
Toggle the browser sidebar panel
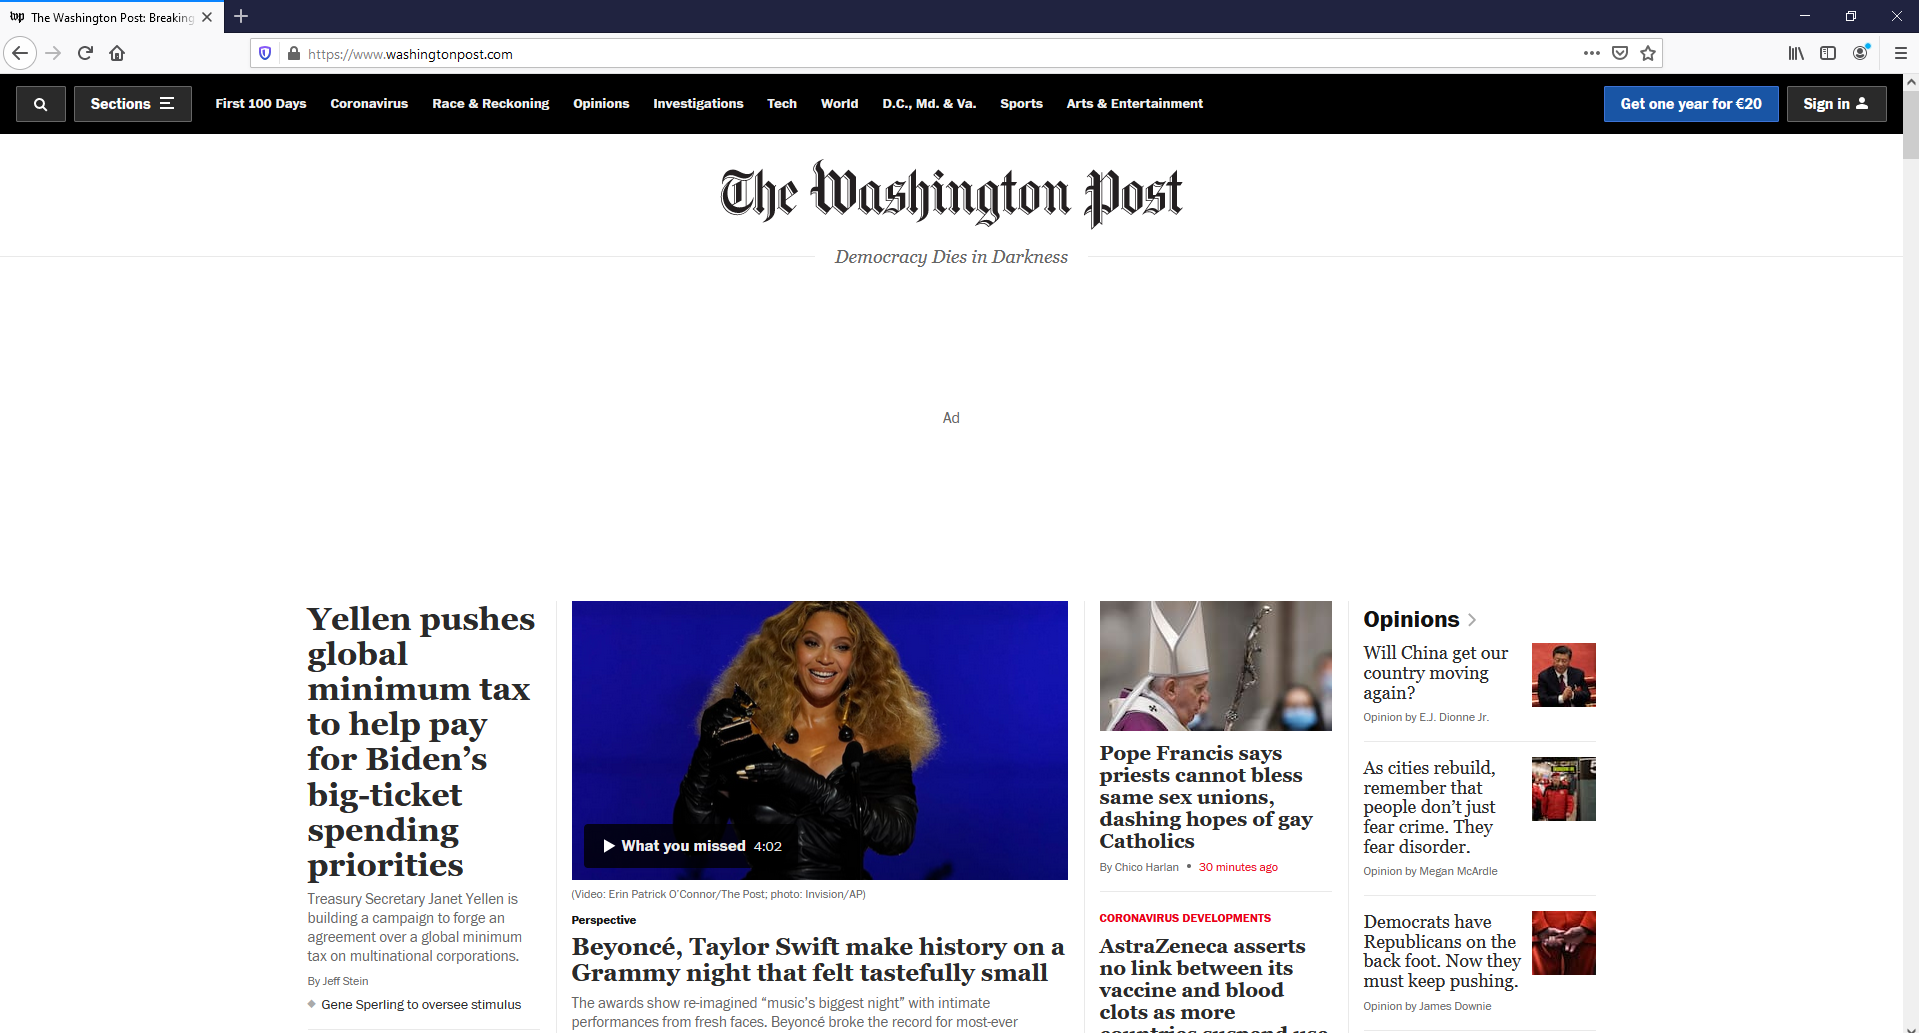1829,53
